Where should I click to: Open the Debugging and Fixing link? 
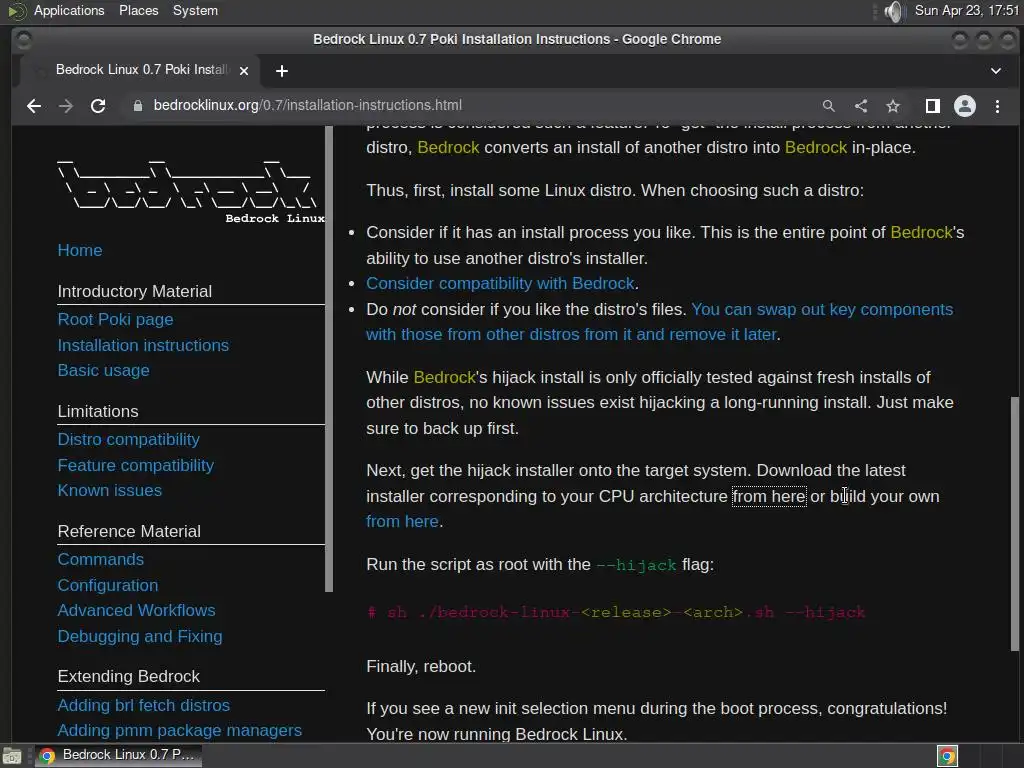click(x=140, y=636)
